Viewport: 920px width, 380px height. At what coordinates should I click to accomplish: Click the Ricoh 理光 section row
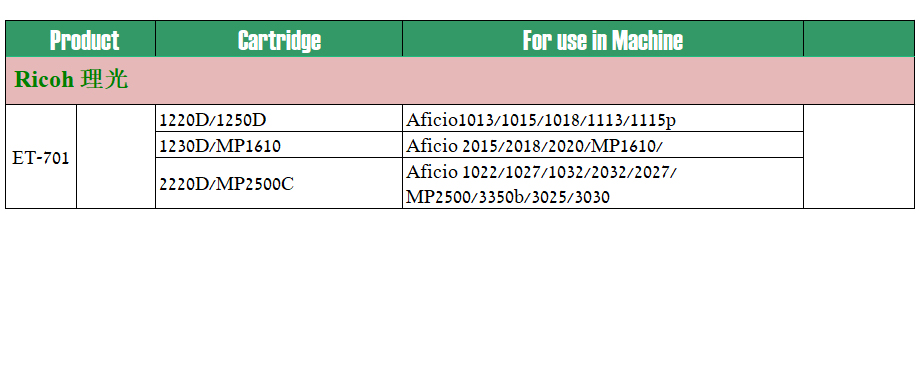pos(460,80)
